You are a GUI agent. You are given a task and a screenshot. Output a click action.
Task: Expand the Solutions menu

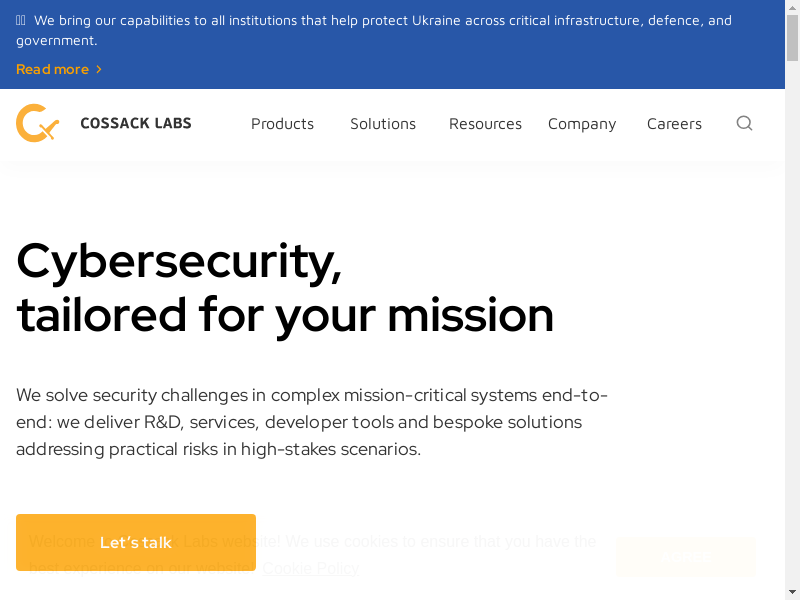point(382,124)
